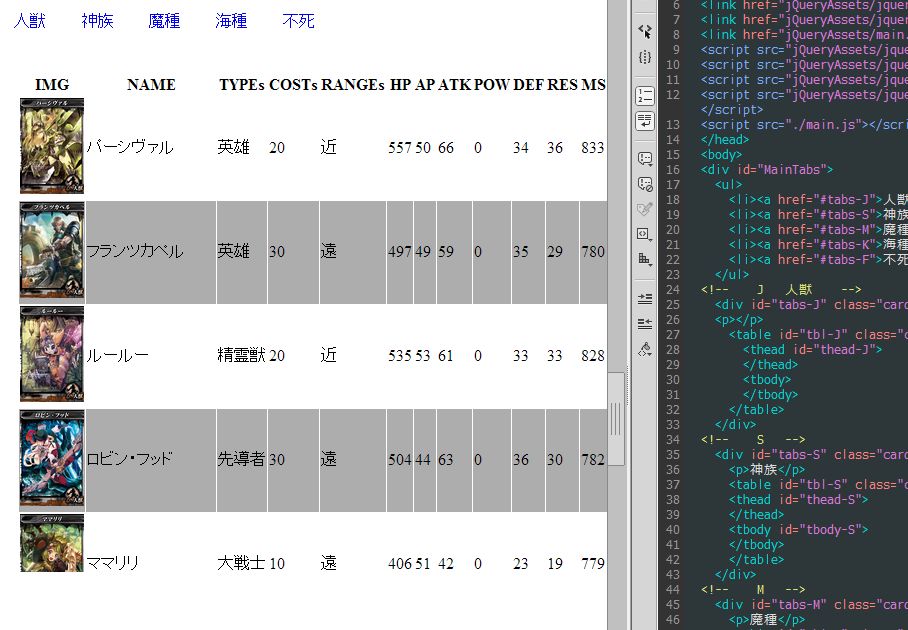The height and width of the screenshot is (630, 908).
Task: Toggle word wrap in the code view
Action: 645,120
